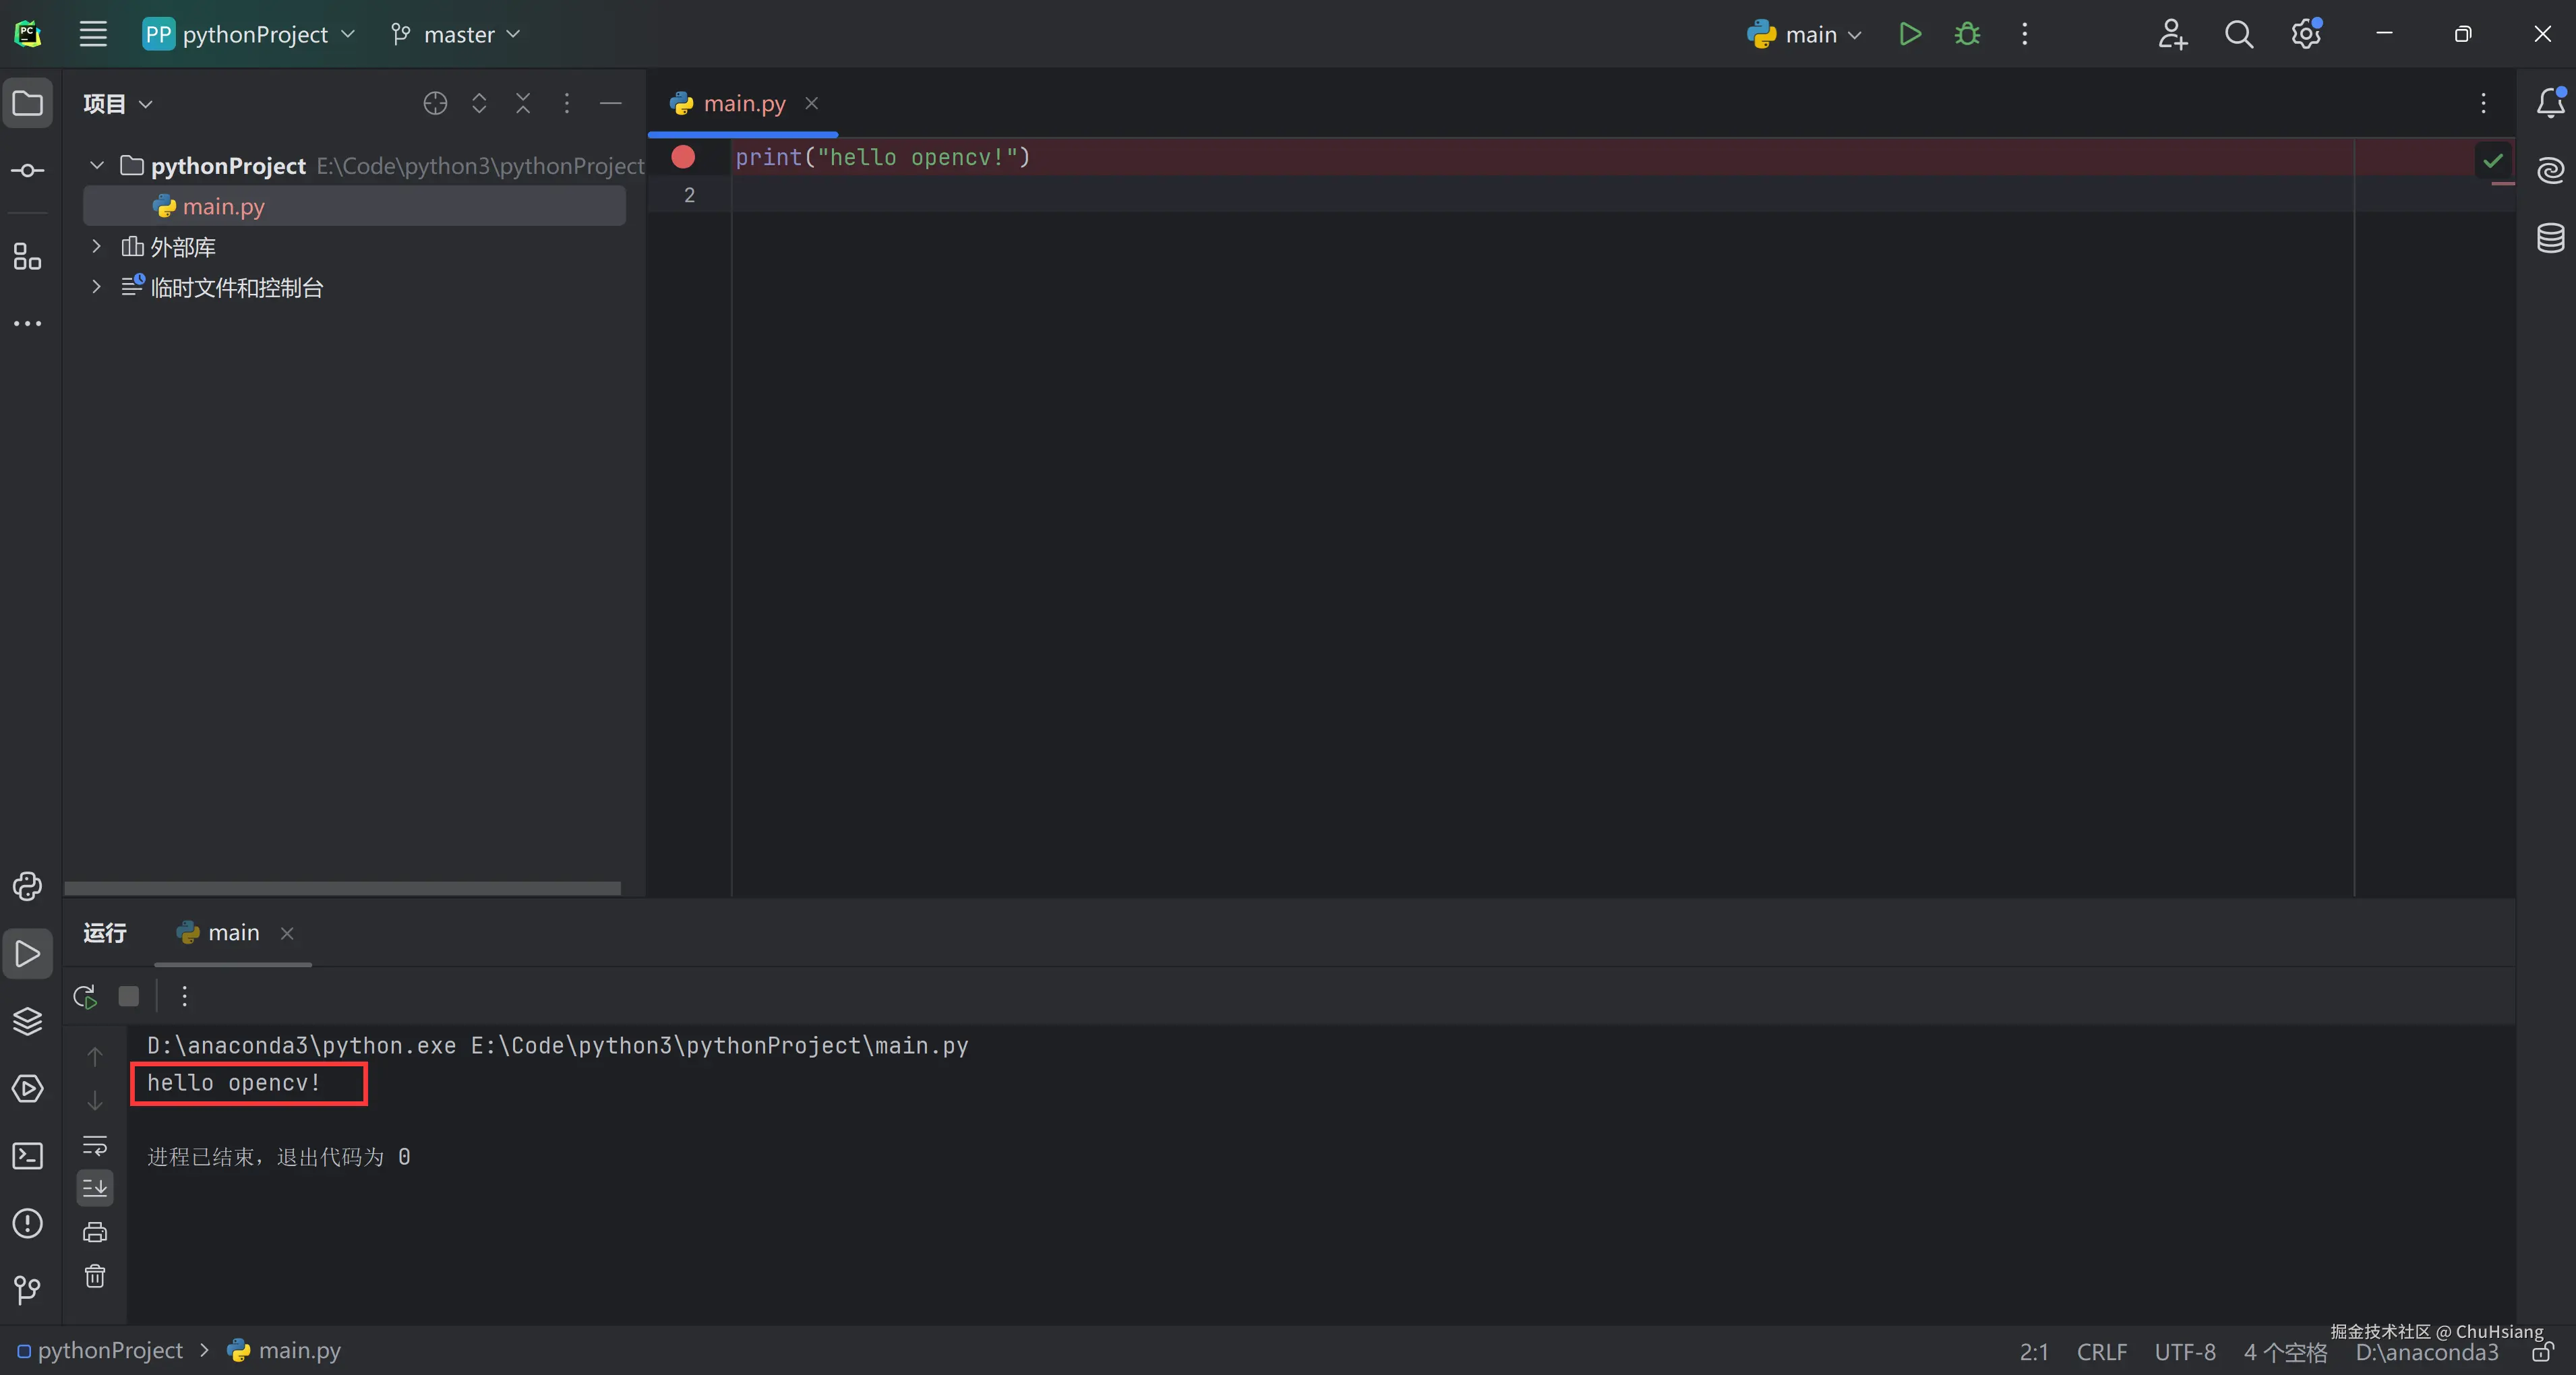Select the main tab in the Run panel
The height and width of the screenshot is (1375, 2576).
pos(233,933)
